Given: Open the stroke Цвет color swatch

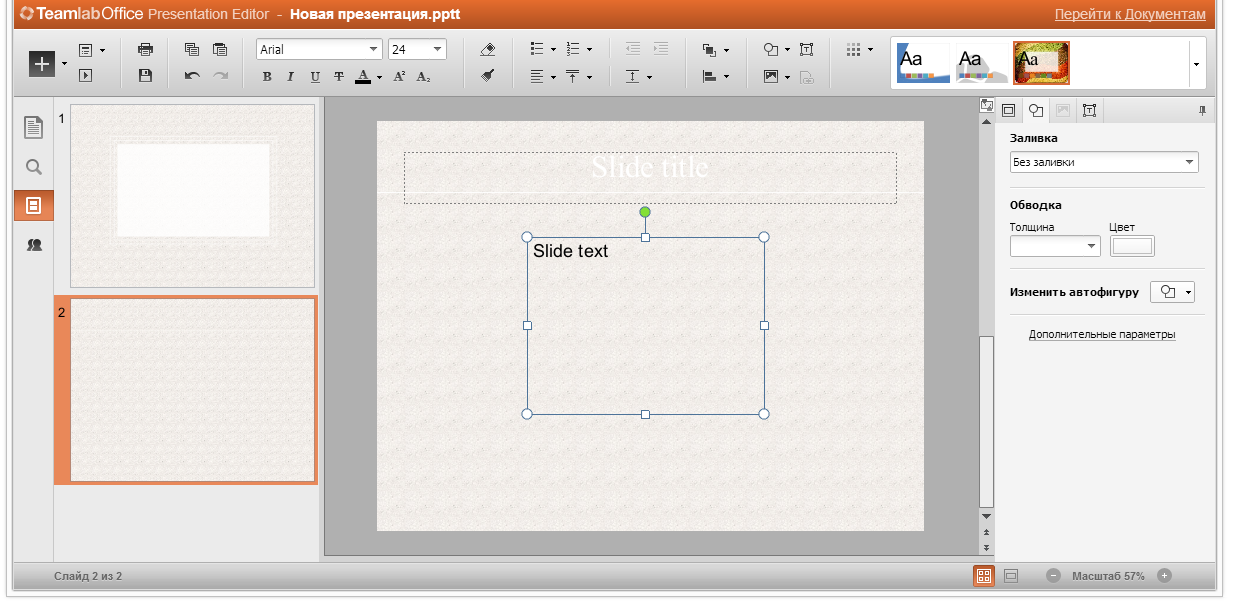Looking at the screenshot, I should (1131, 246).
